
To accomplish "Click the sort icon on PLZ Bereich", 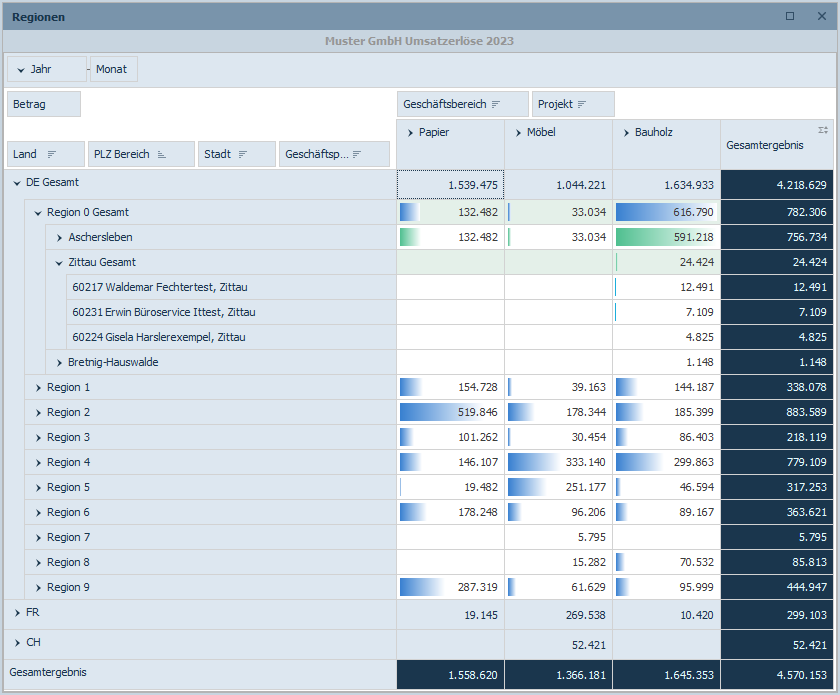I will pyautogui.click(x=162, y=154).
